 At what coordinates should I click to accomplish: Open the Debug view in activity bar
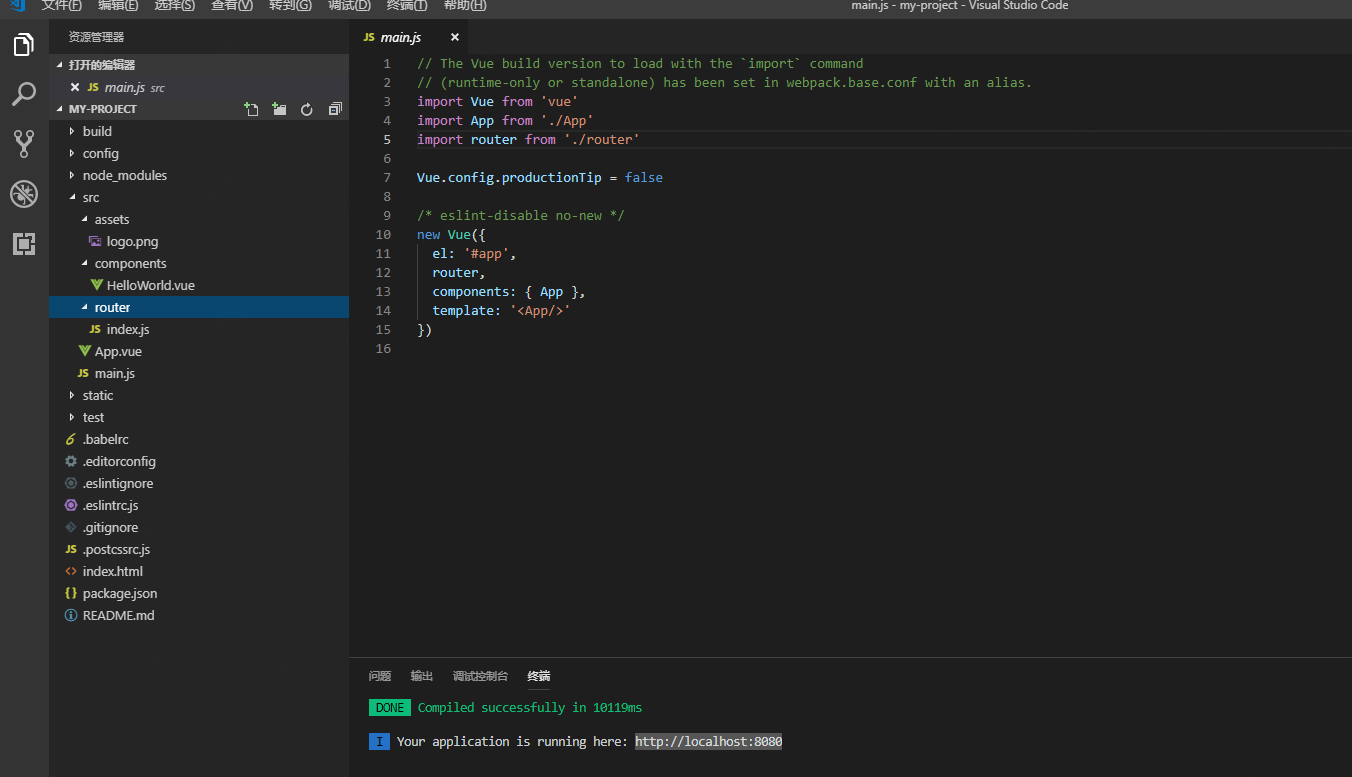pyautogui.click(x=24, y=194)
